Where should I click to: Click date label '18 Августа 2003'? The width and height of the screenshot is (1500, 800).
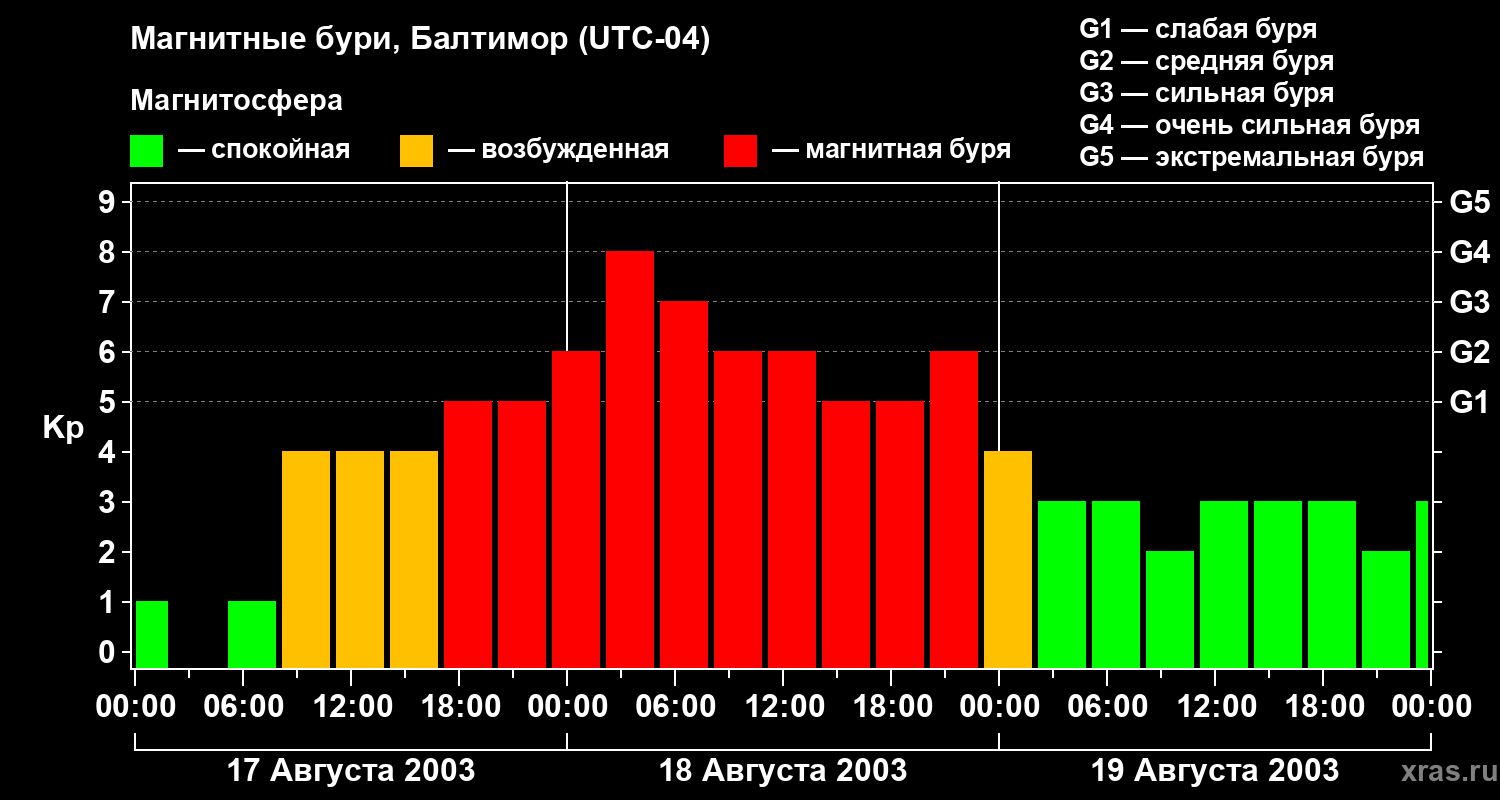[x=783, y=771]
